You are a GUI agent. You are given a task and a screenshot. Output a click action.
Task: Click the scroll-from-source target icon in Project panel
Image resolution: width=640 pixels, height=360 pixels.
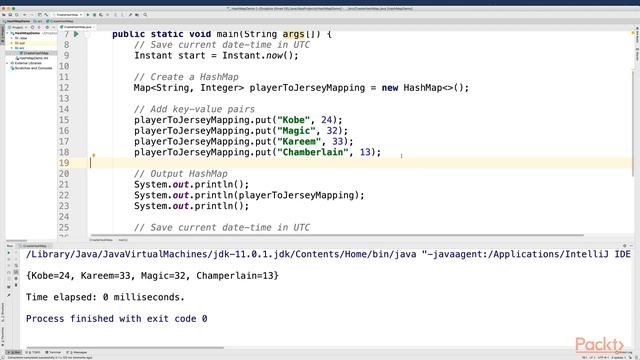point(32,27)
